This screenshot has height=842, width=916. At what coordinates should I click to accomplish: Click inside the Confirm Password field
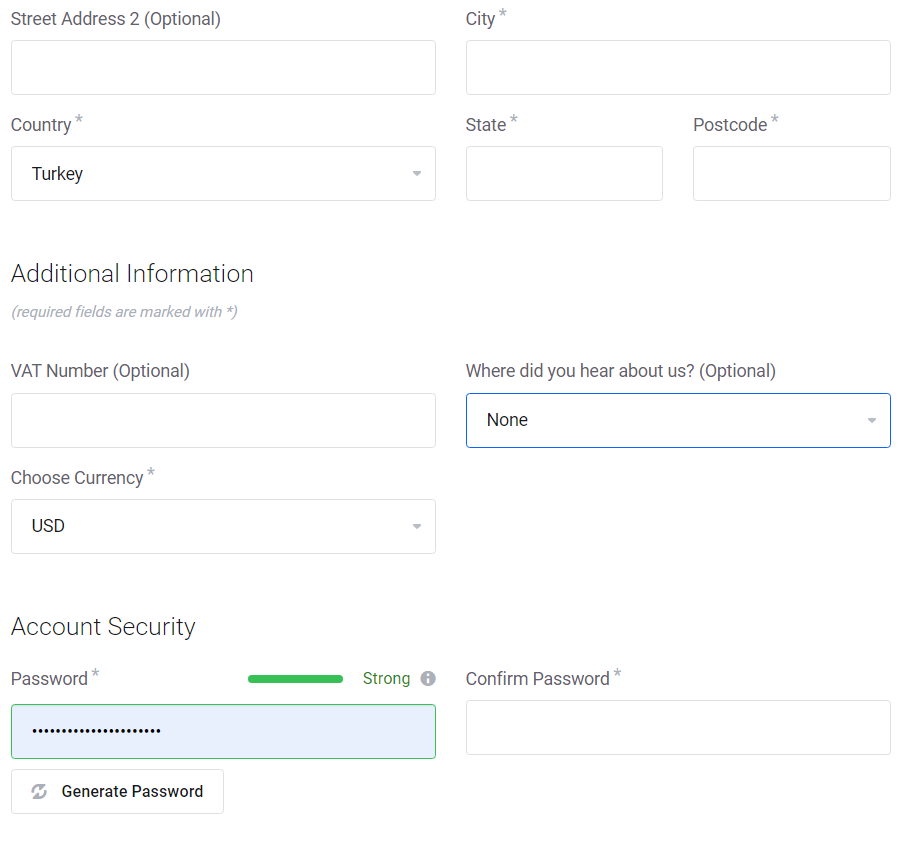point(678,727)
